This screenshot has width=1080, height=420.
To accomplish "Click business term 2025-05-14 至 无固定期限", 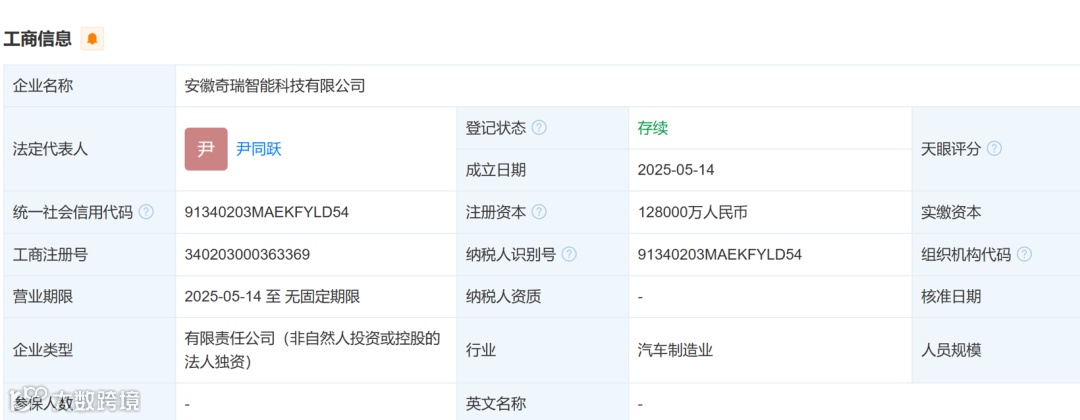I will [273, 297].
